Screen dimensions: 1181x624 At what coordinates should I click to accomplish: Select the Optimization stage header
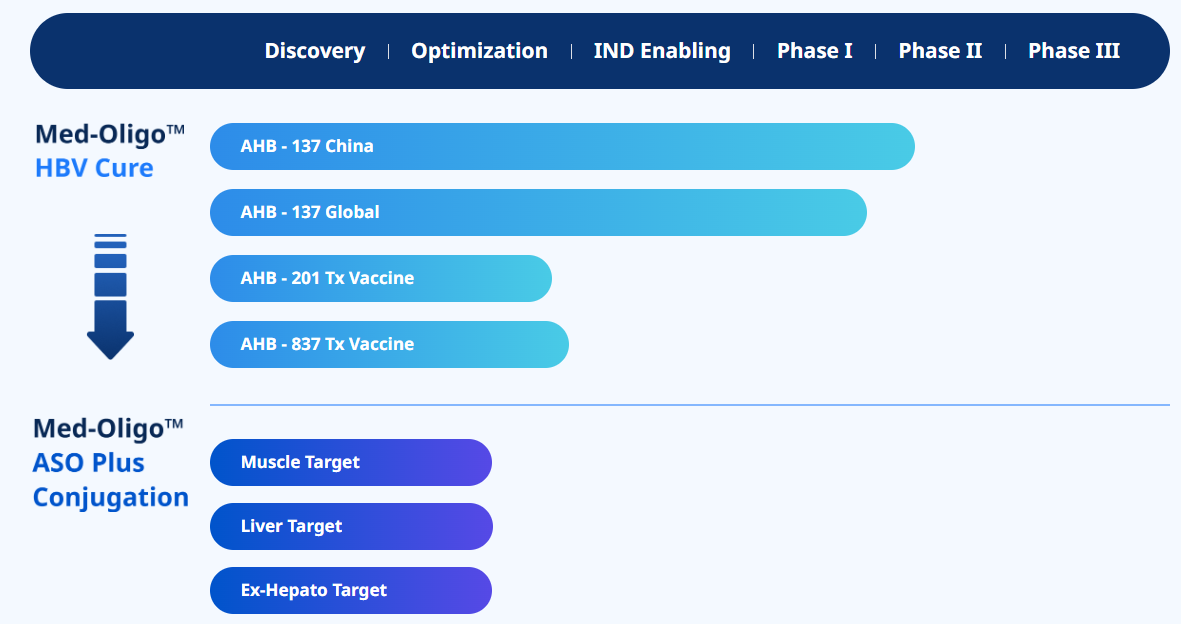479,51
